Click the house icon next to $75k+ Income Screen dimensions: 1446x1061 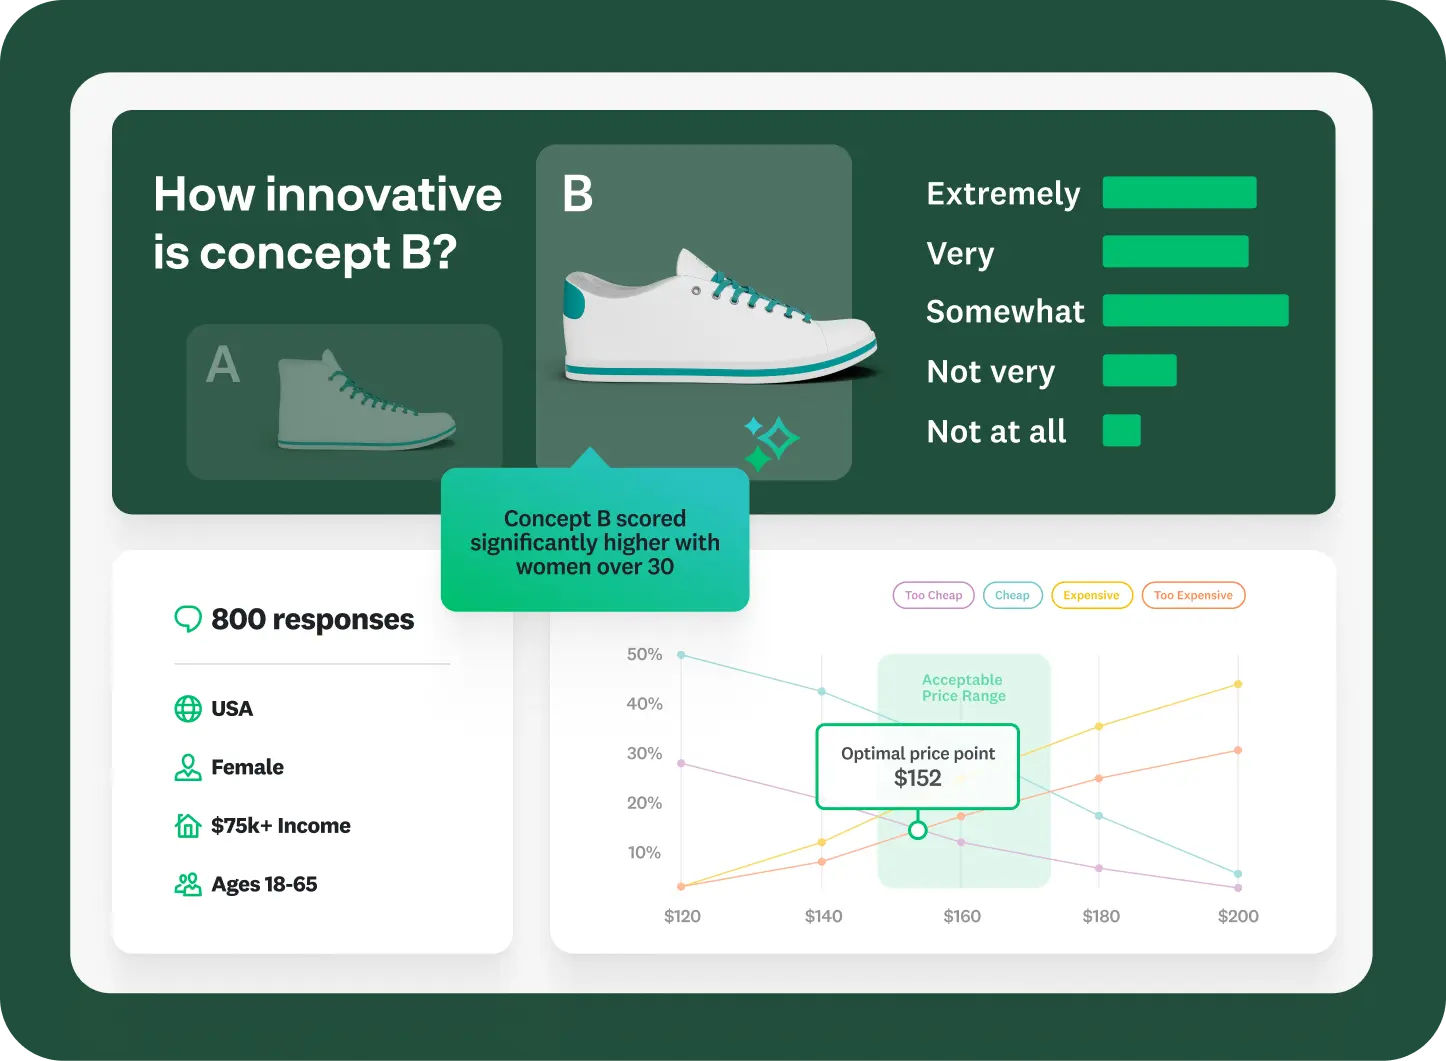188,826
